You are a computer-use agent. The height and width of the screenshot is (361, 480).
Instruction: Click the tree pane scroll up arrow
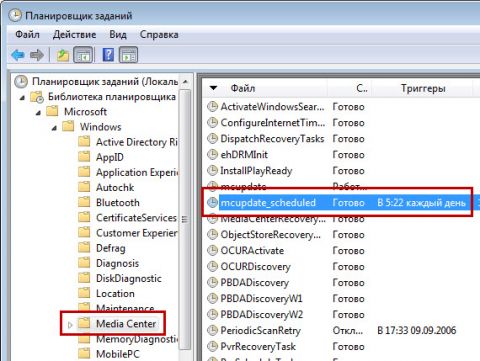[x=185, y=82]
